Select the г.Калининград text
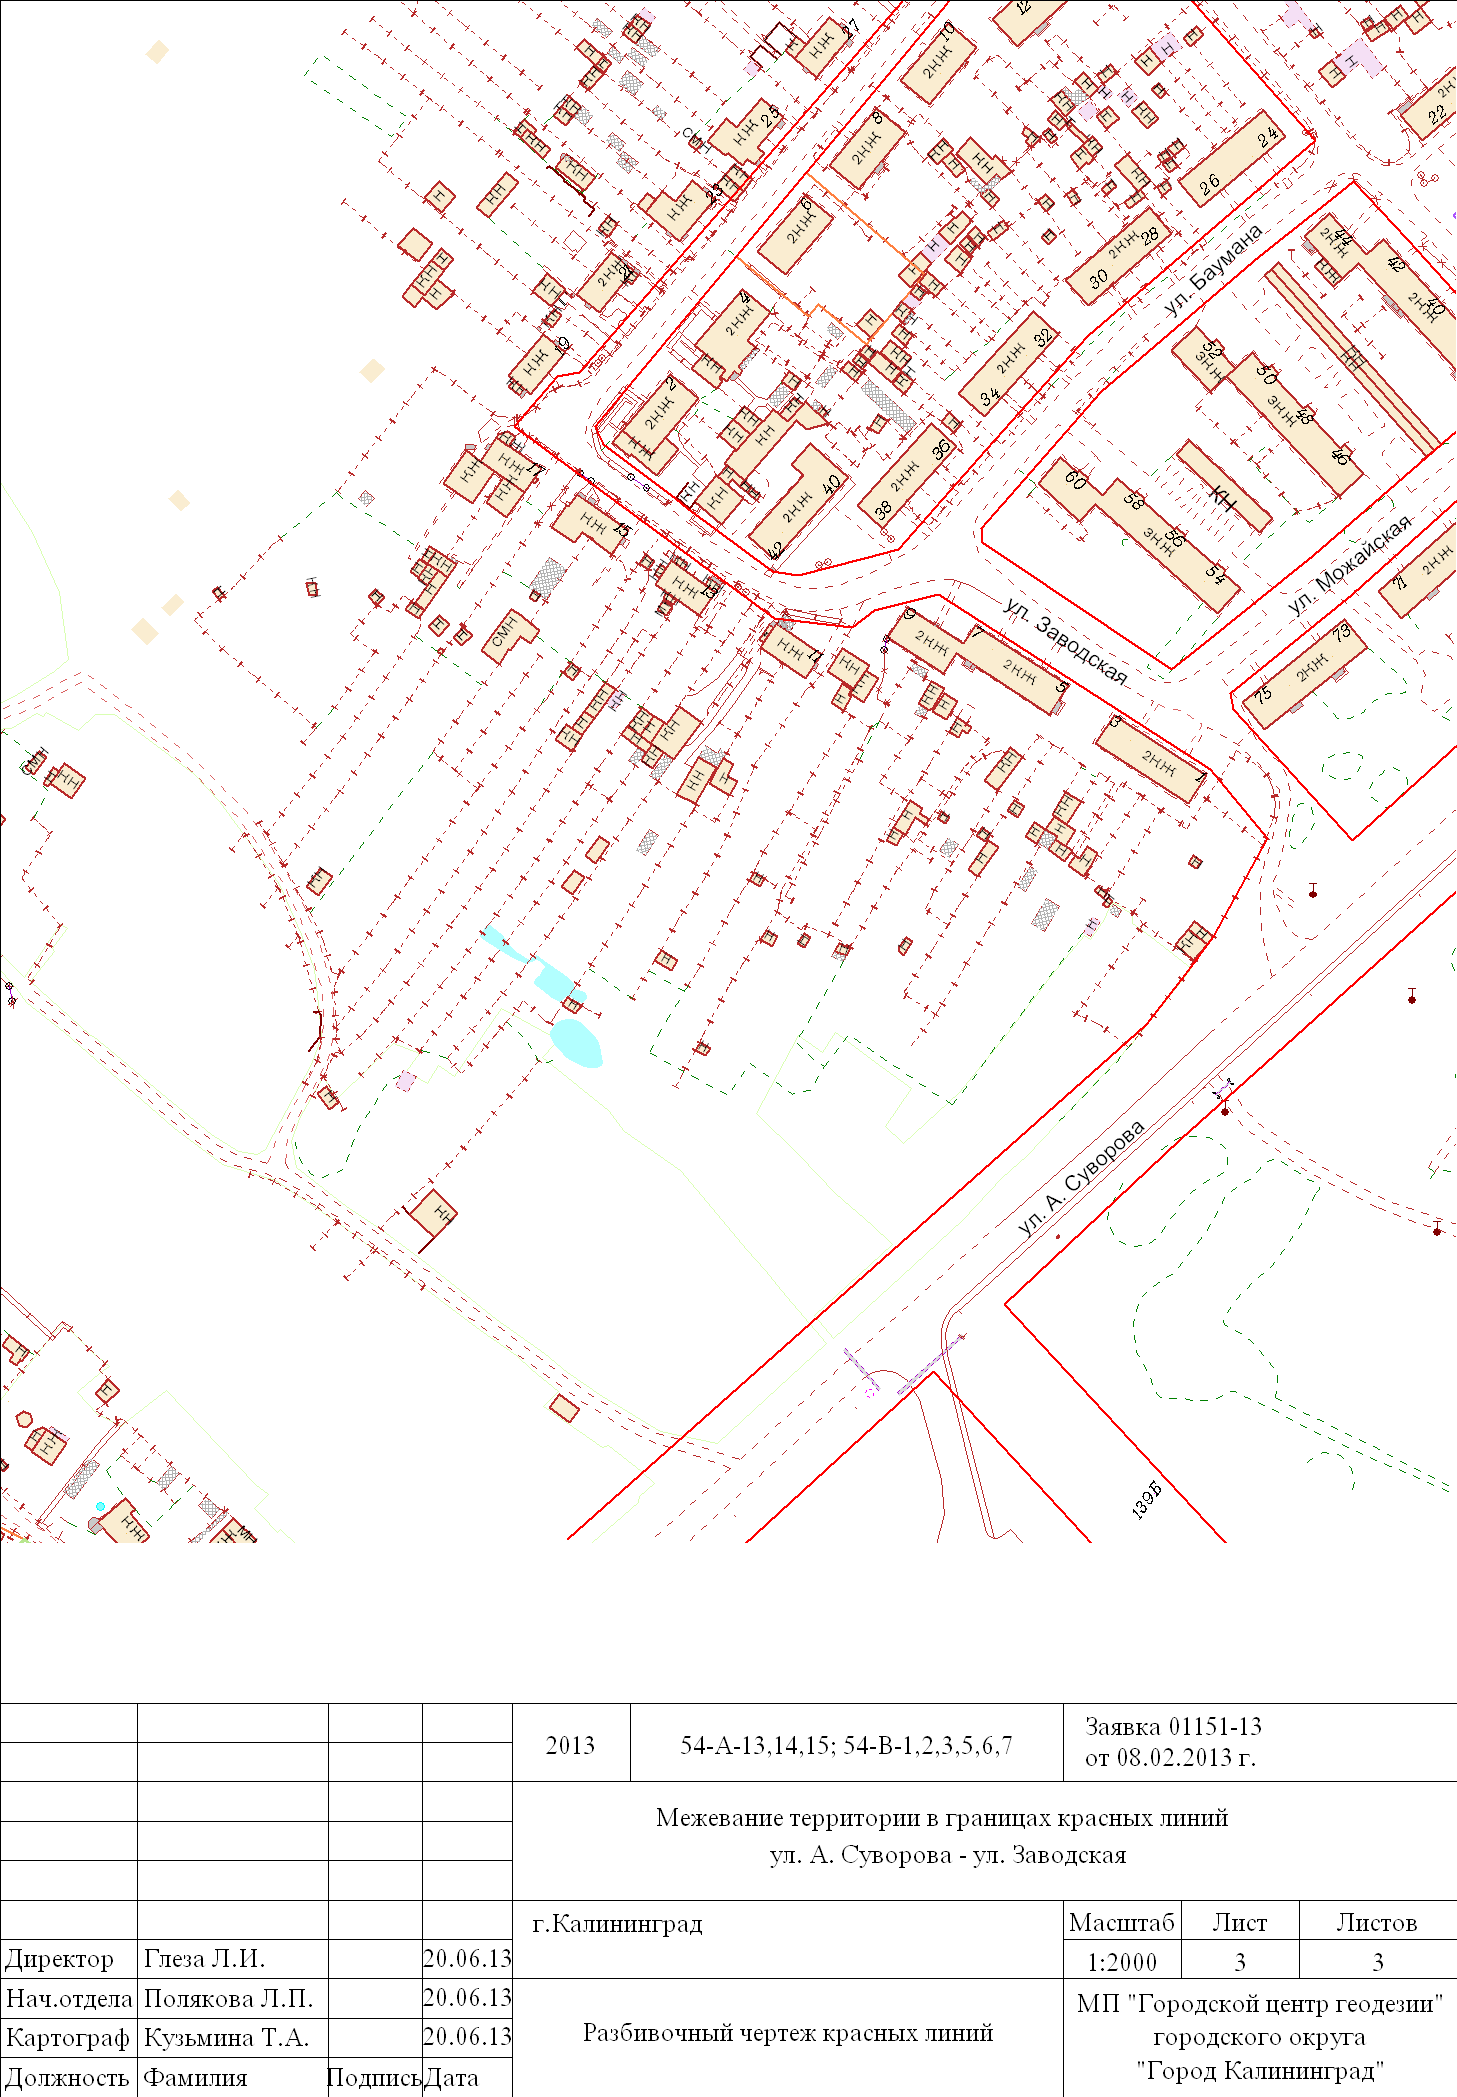1457x2097 pixels. pyautogui.click(x=617, y=1923)
